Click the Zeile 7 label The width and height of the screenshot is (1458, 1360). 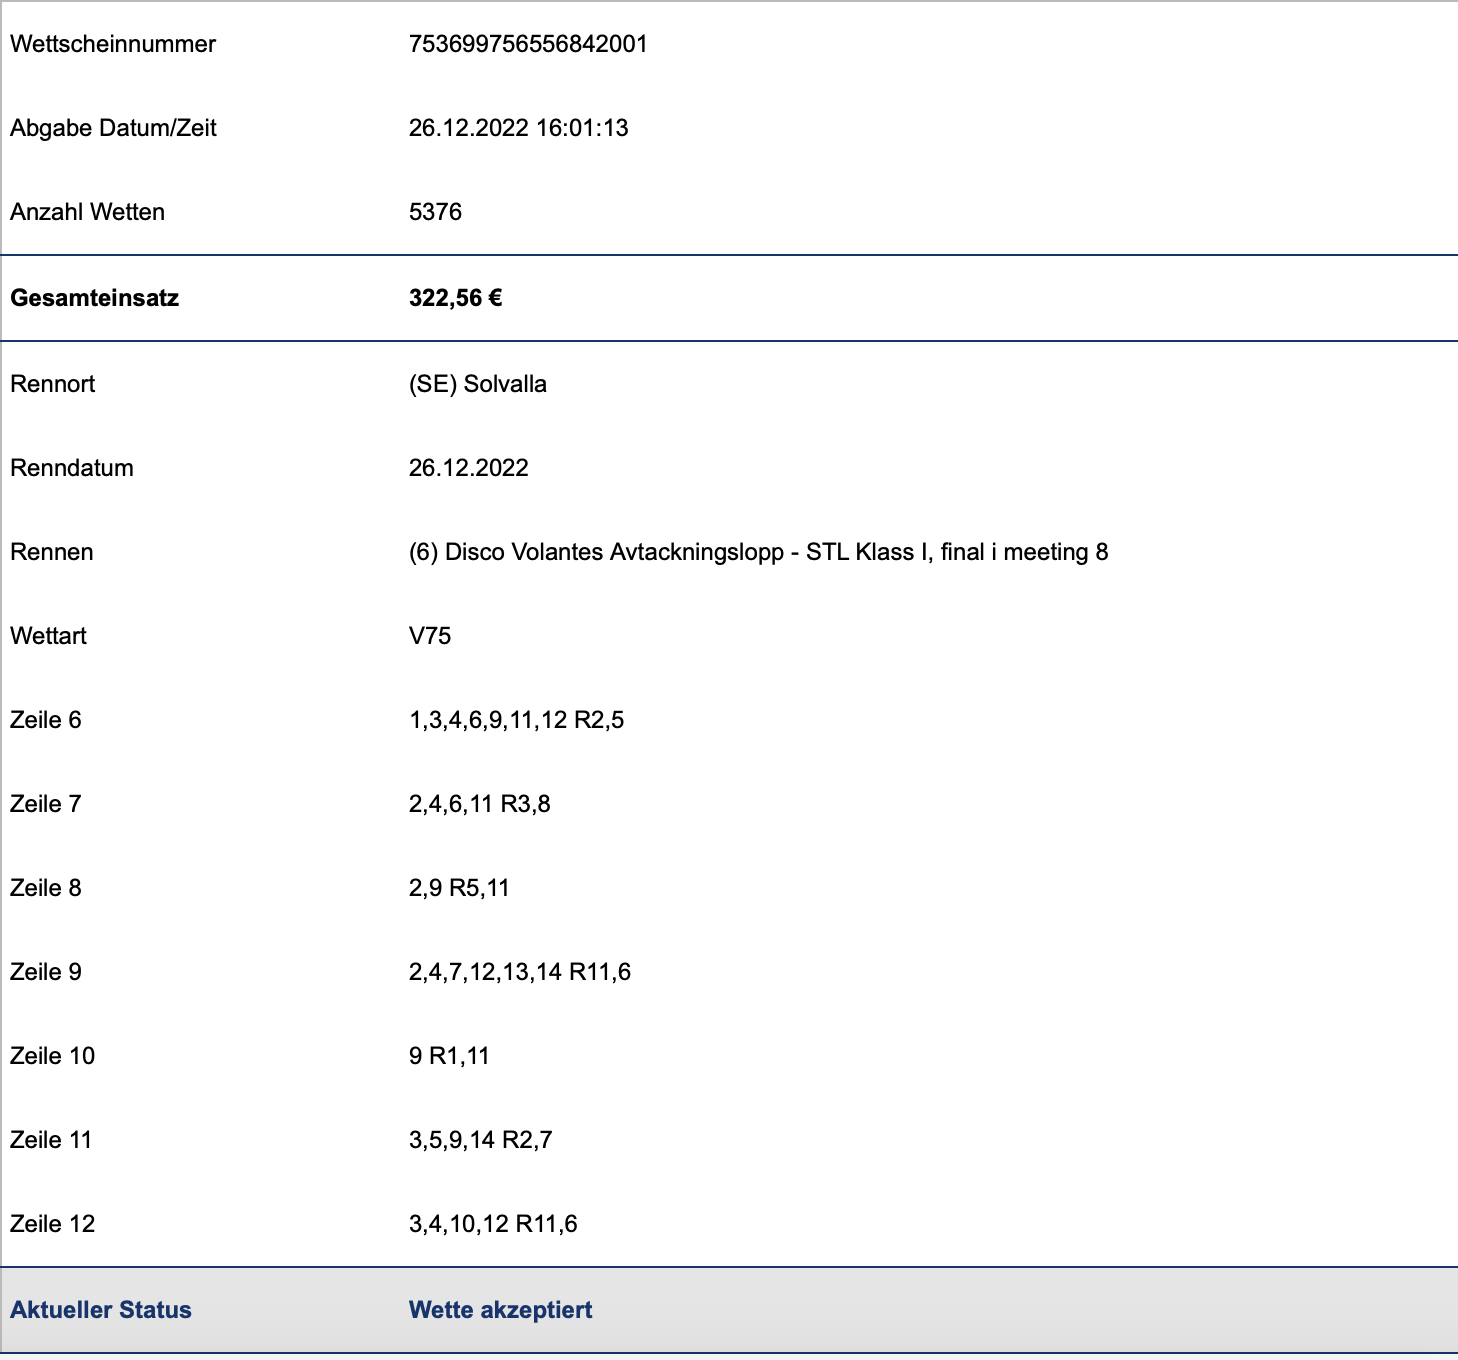tap(45, 804)
